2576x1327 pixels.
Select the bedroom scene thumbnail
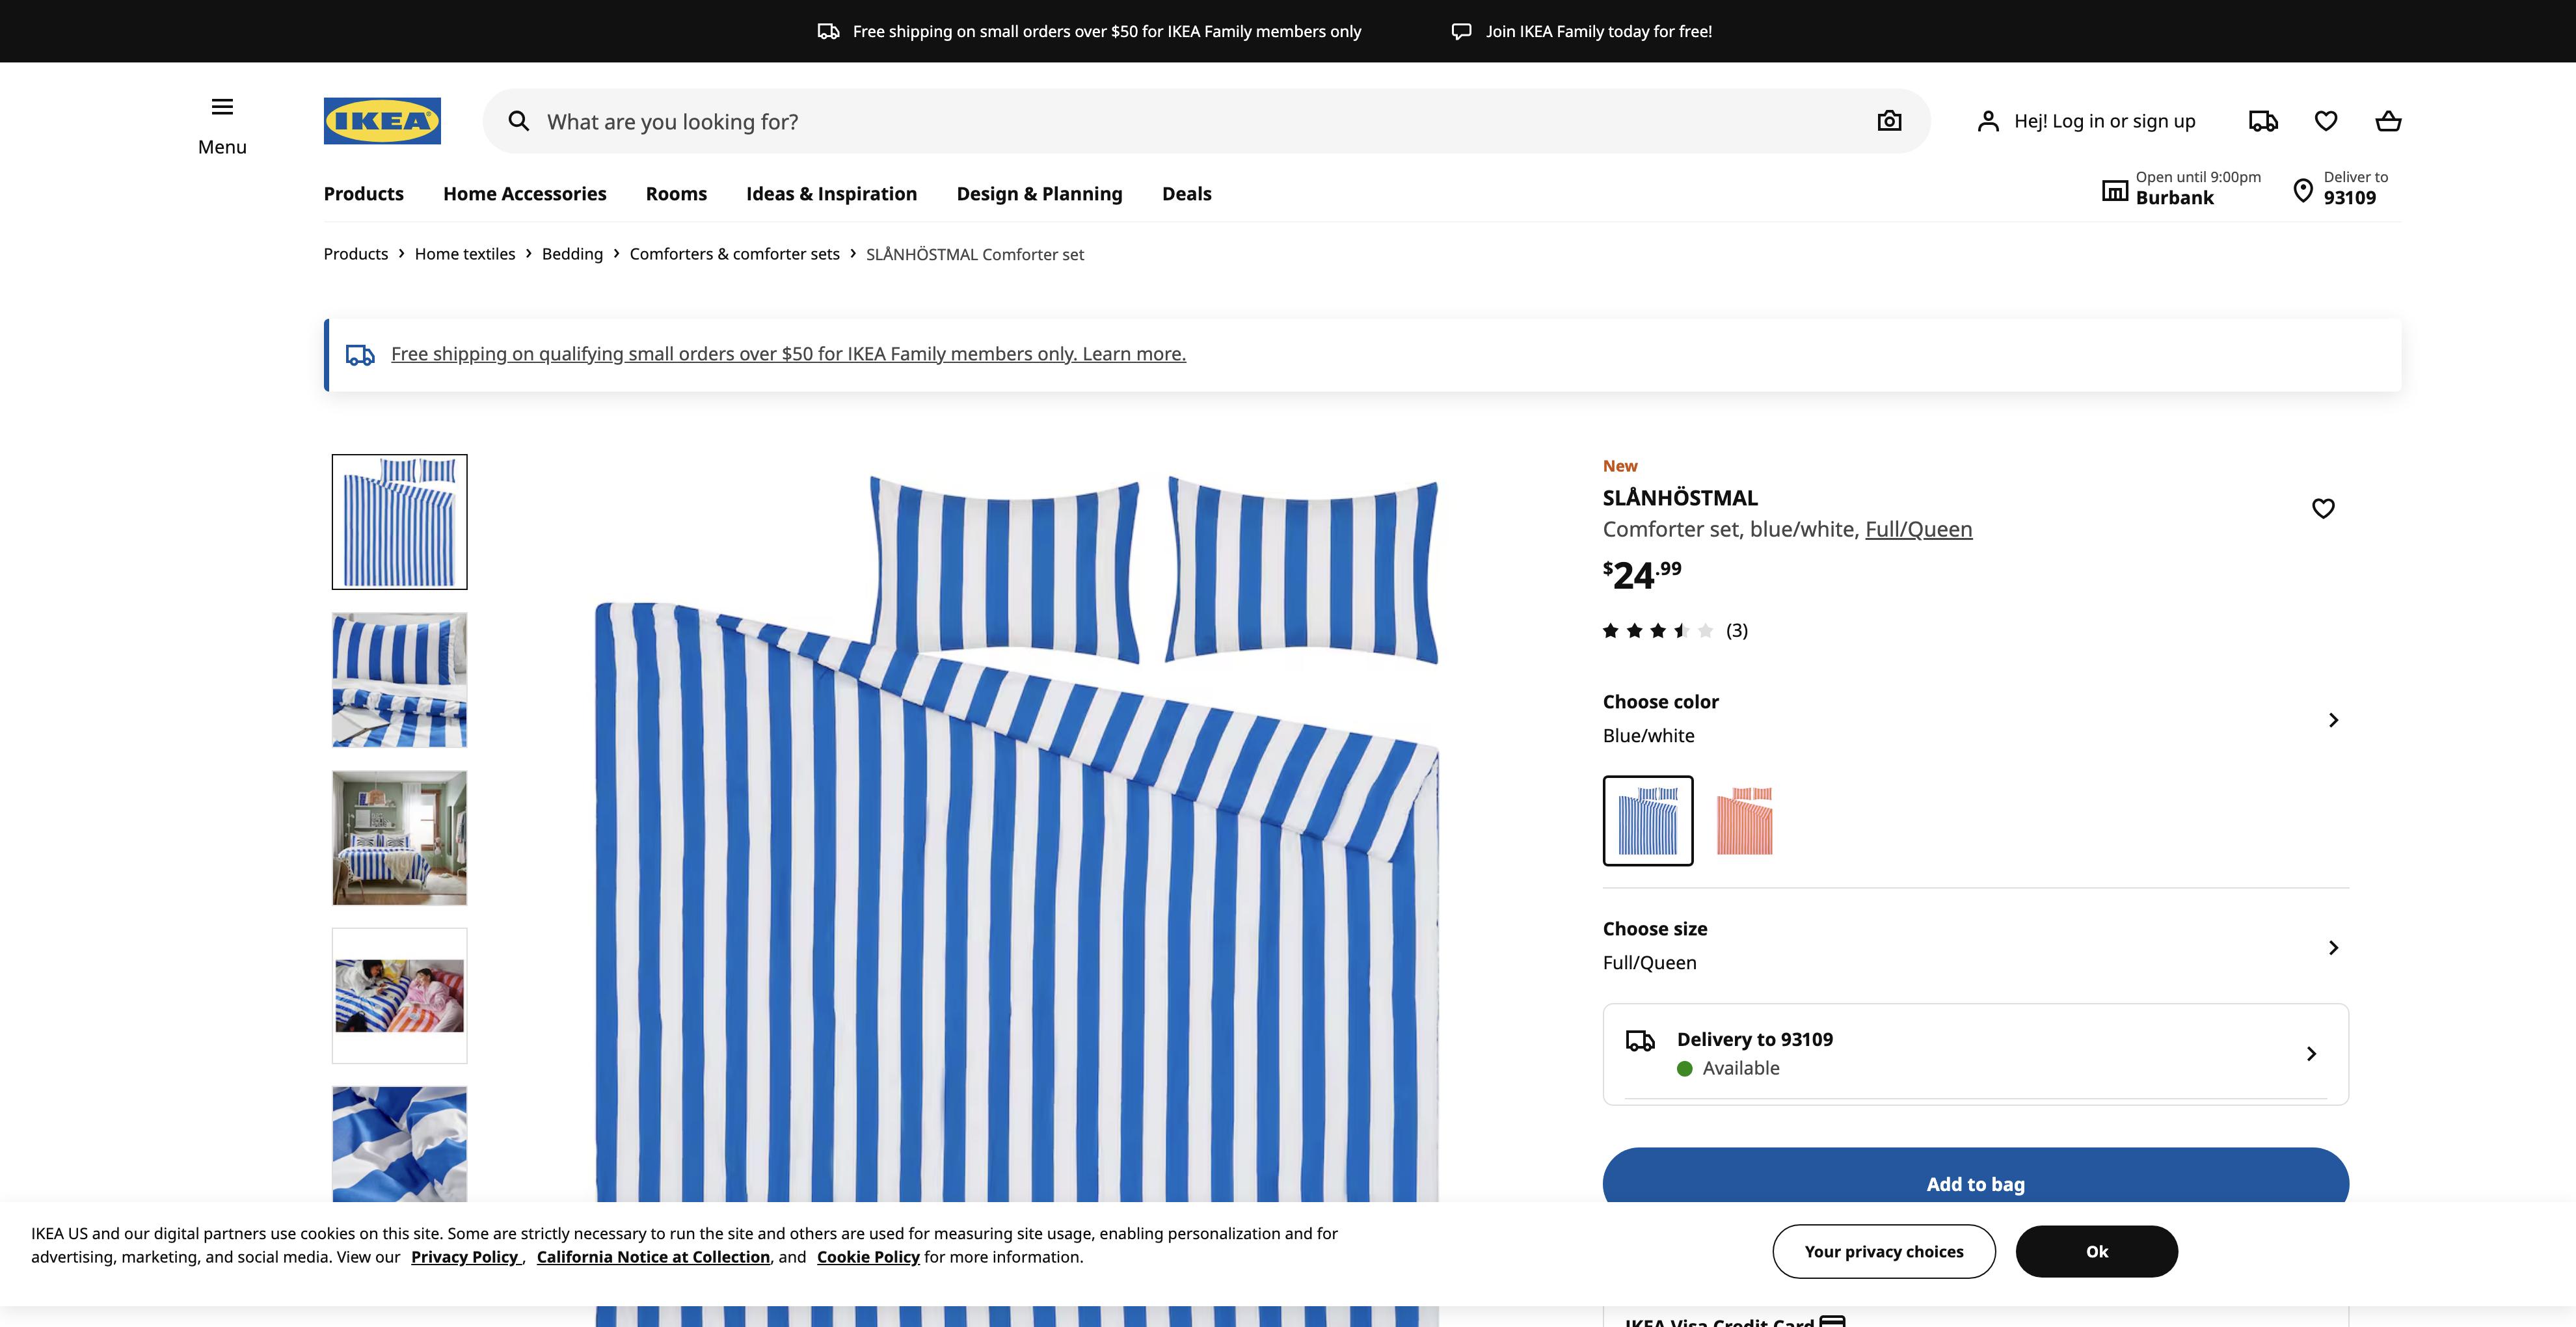pyautogui.click(x=399, y=838)
